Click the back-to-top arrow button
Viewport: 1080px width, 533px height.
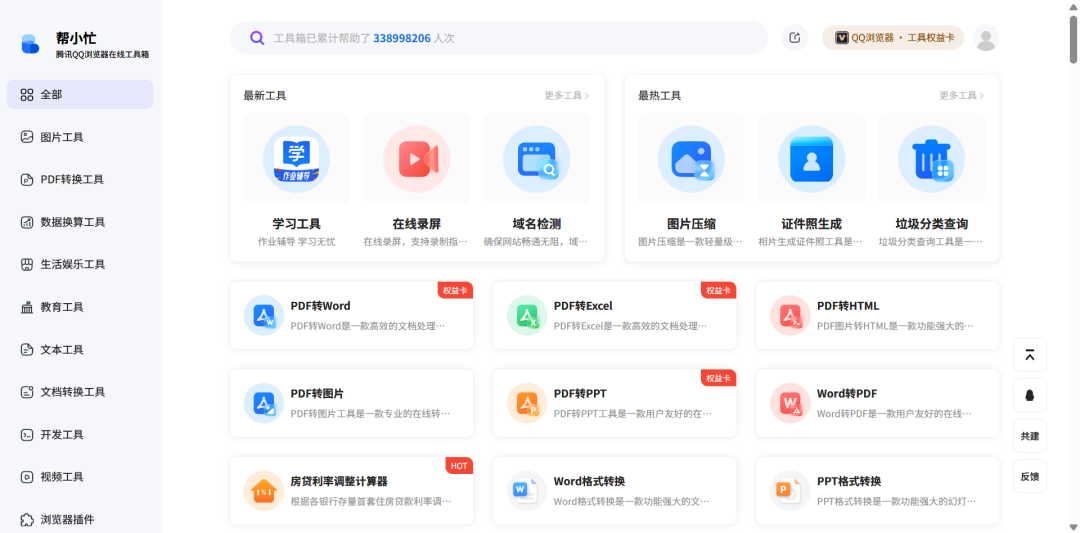coord(1030,355)
